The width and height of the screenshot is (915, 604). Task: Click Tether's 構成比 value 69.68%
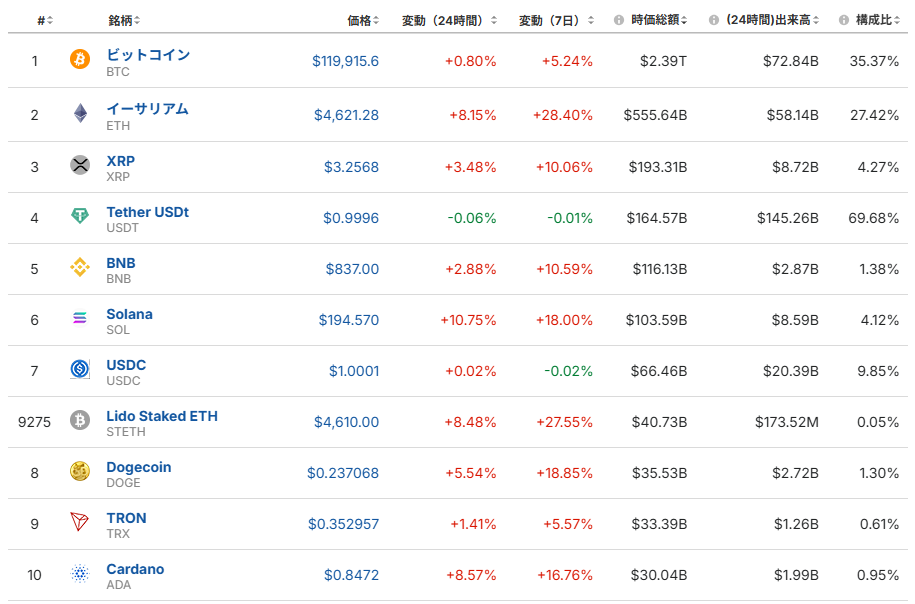pos(874,218)
